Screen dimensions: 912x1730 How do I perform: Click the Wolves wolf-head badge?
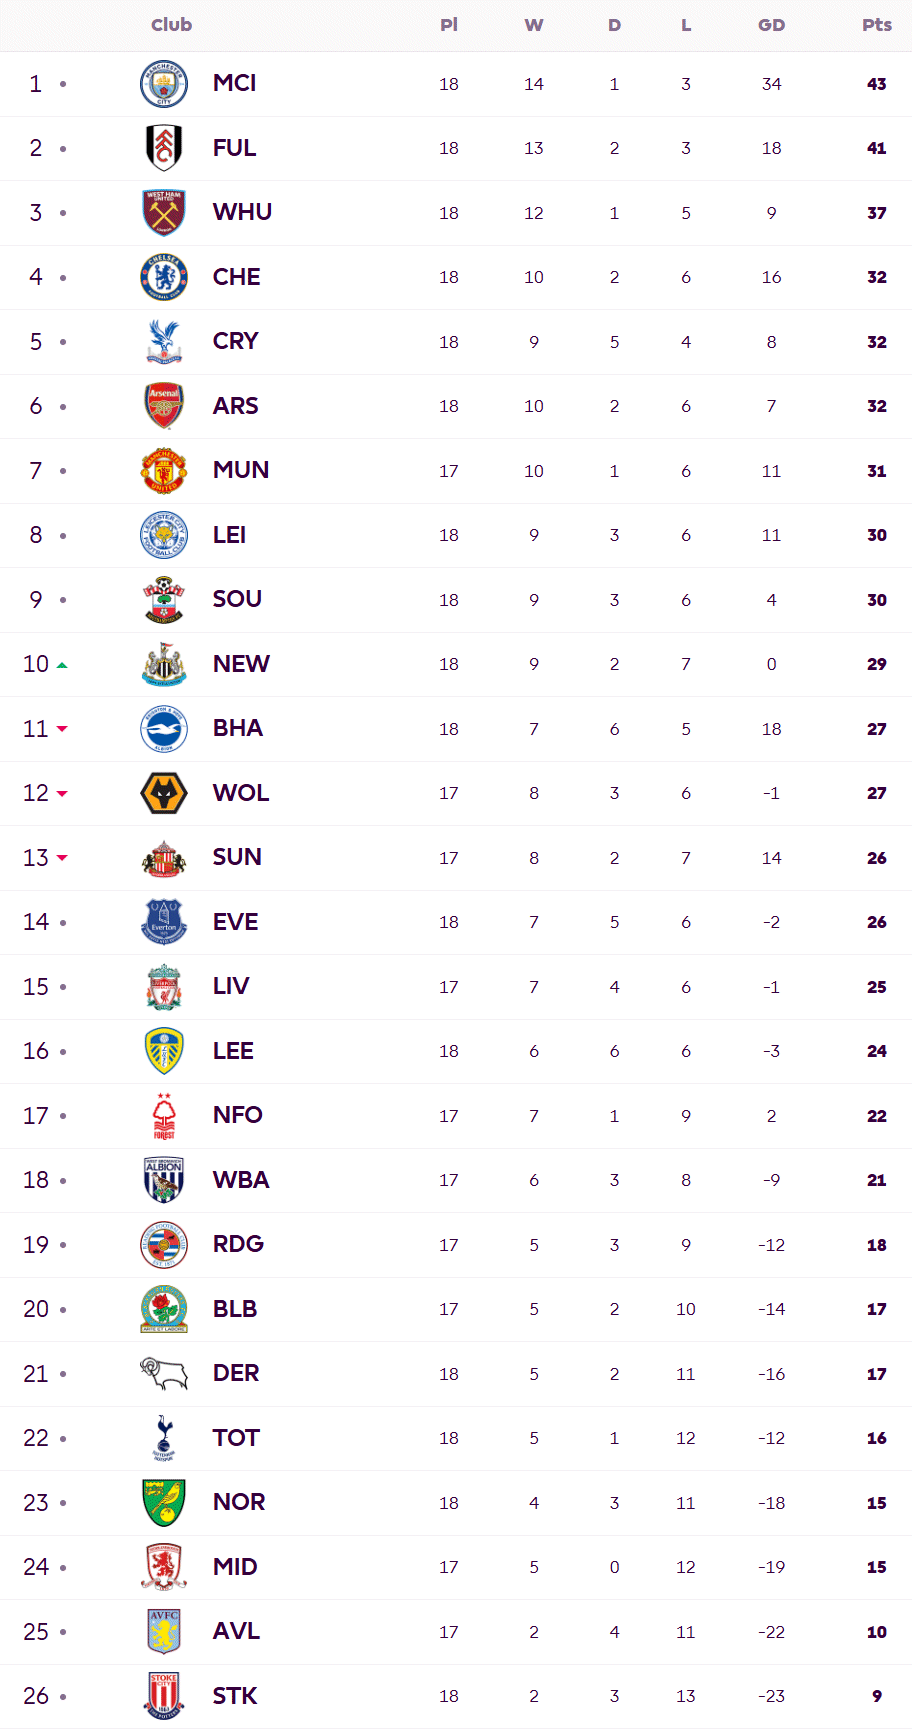(x=164, y=793)
